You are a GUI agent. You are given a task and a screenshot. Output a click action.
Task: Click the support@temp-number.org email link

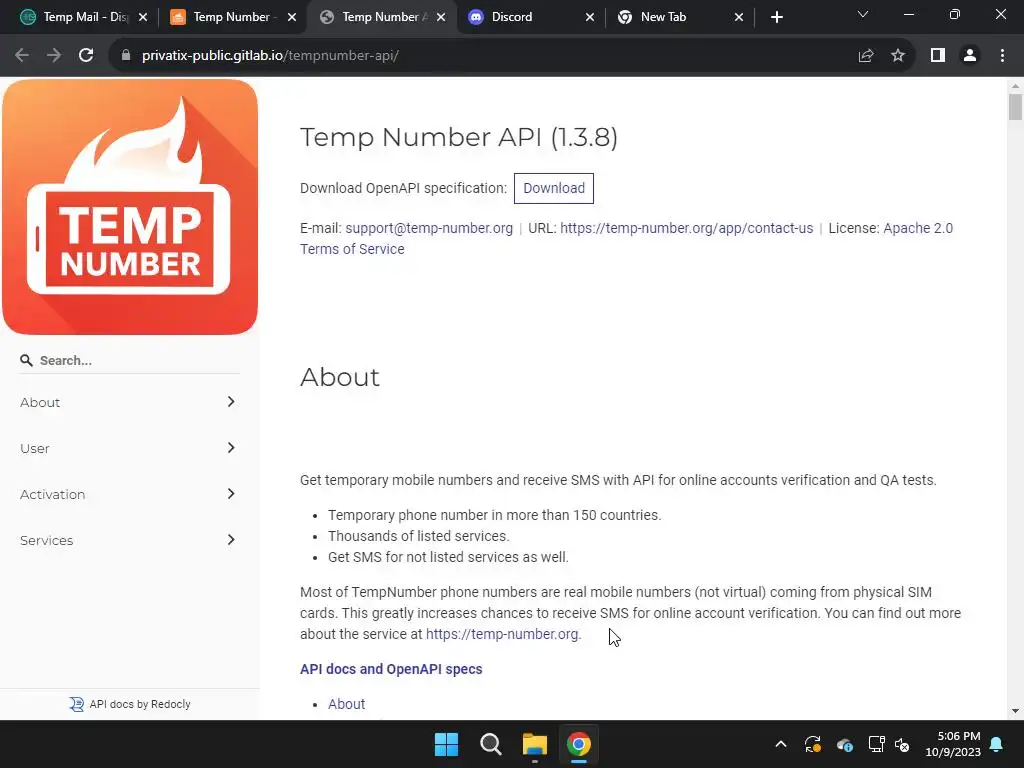429,228
